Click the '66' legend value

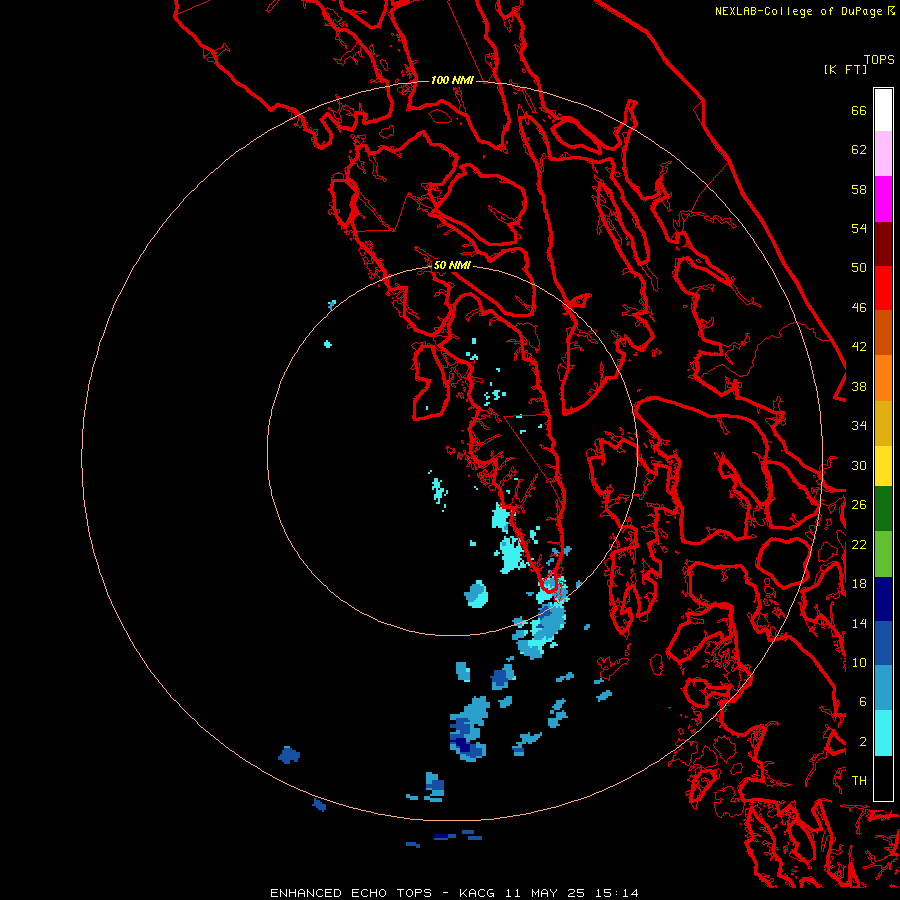tap(859, 110)
